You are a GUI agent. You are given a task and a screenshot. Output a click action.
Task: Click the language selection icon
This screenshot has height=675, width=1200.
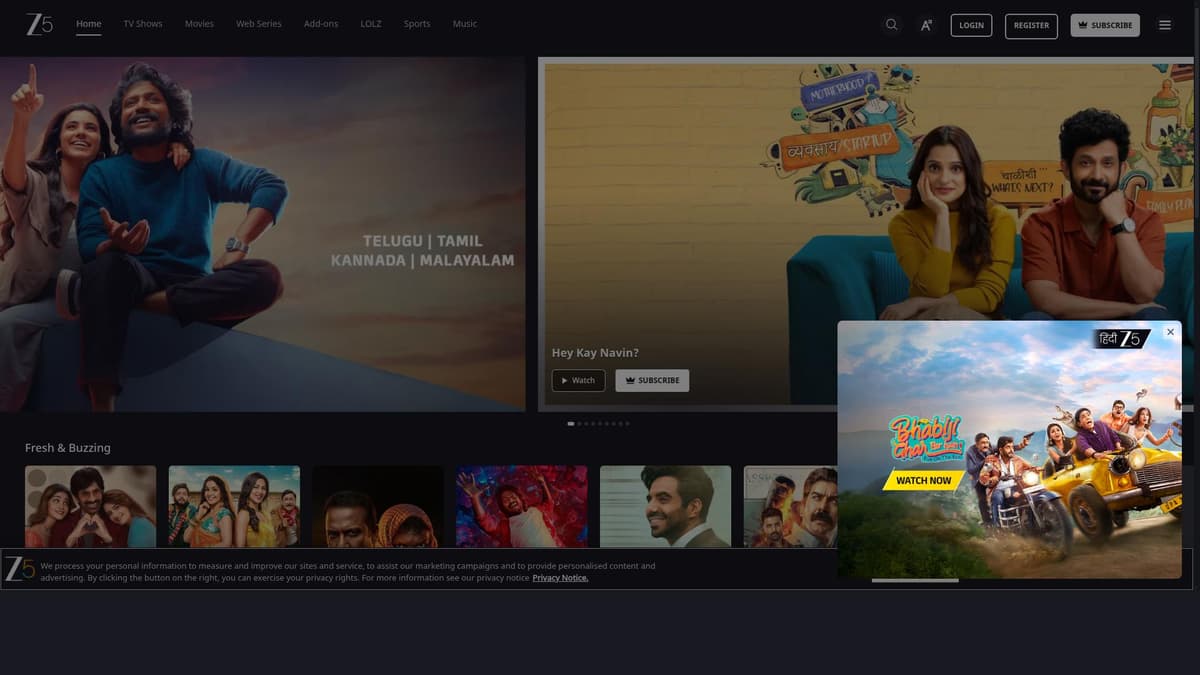click(x=926, y=25)
